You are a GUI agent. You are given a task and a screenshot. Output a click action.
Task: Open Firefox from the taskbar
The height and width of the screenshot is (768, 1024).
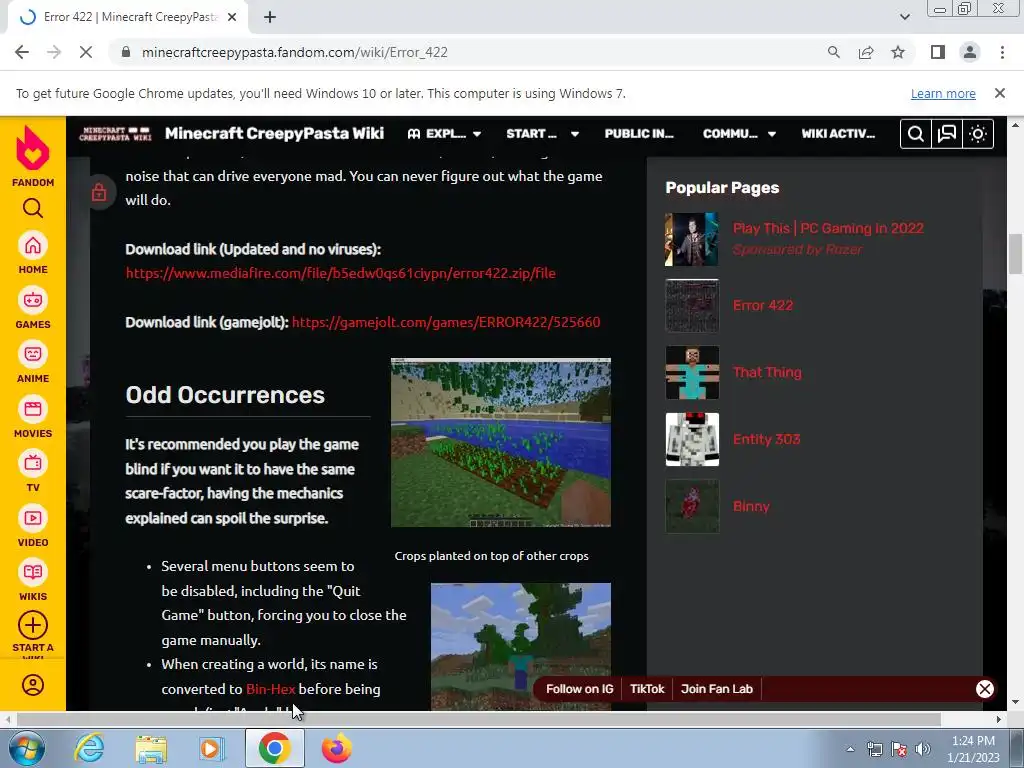click(336, 748)
